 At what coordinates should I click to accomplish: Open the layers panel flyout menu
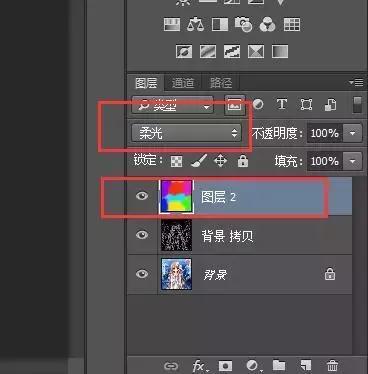point(356,82)
